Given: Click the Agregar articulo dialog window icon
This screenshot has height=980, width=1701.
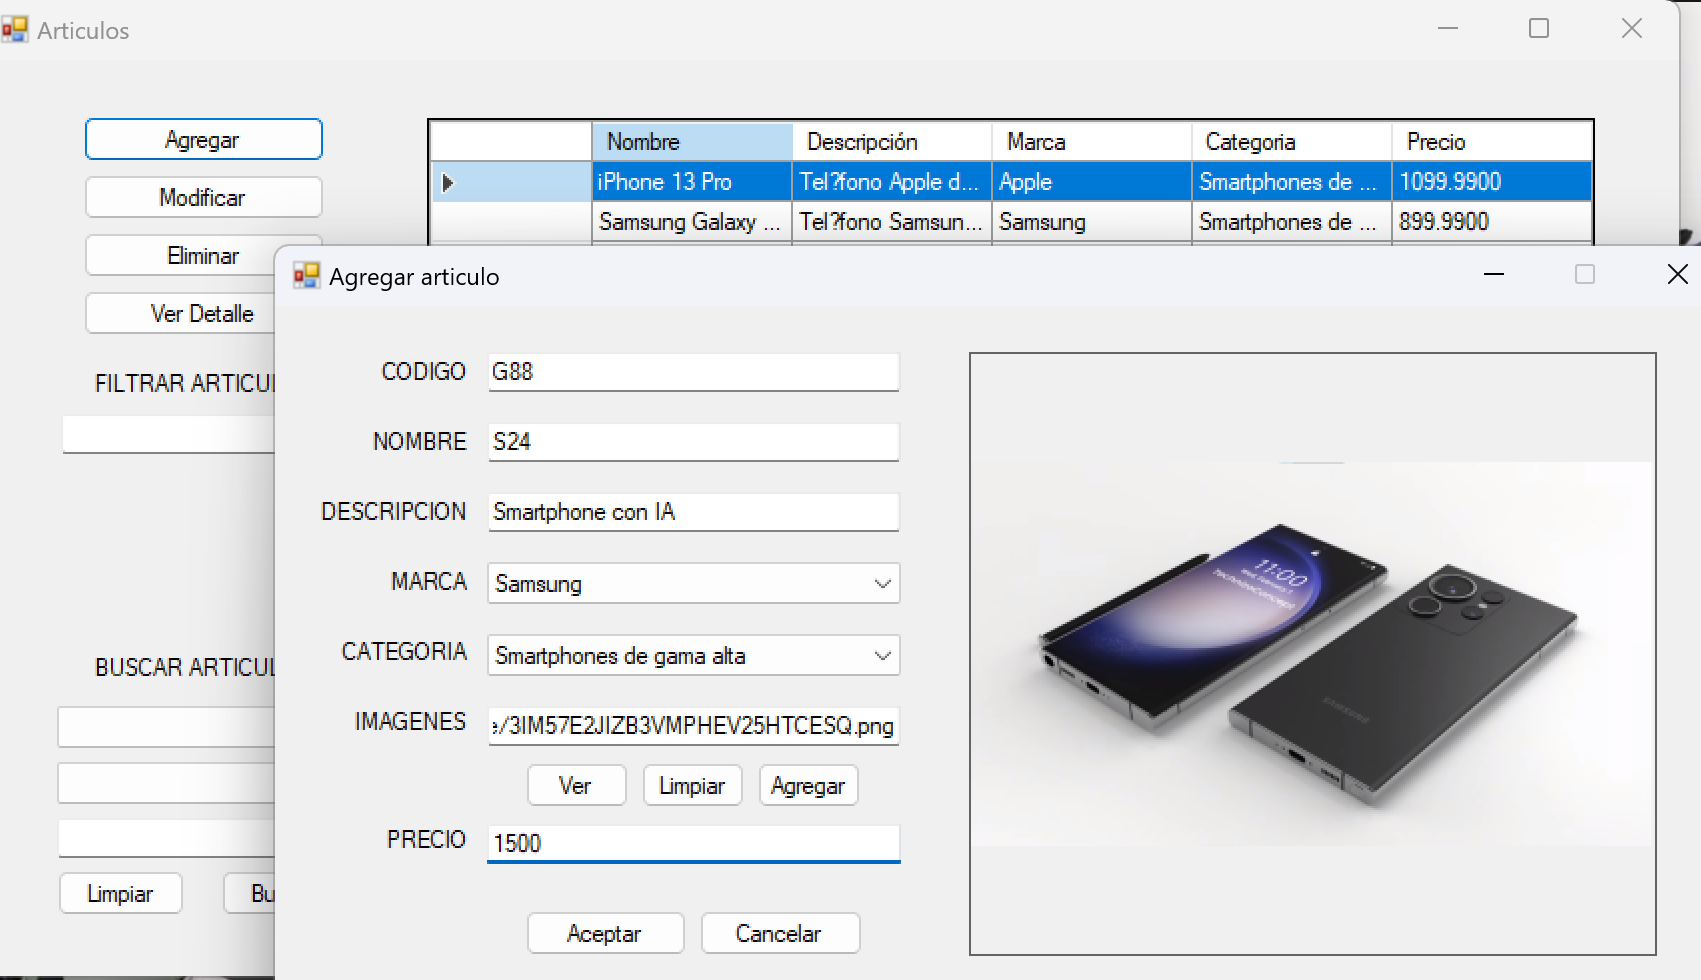Looking at the screenshot, I should (306, 276).
